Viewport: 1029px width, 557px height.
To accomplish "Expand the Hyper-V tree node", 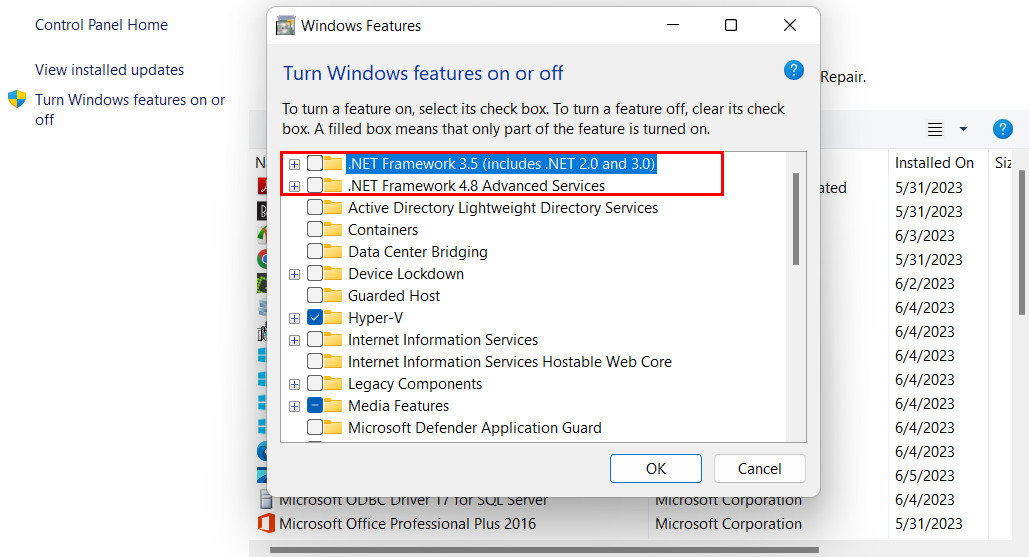I will point(295,318).
